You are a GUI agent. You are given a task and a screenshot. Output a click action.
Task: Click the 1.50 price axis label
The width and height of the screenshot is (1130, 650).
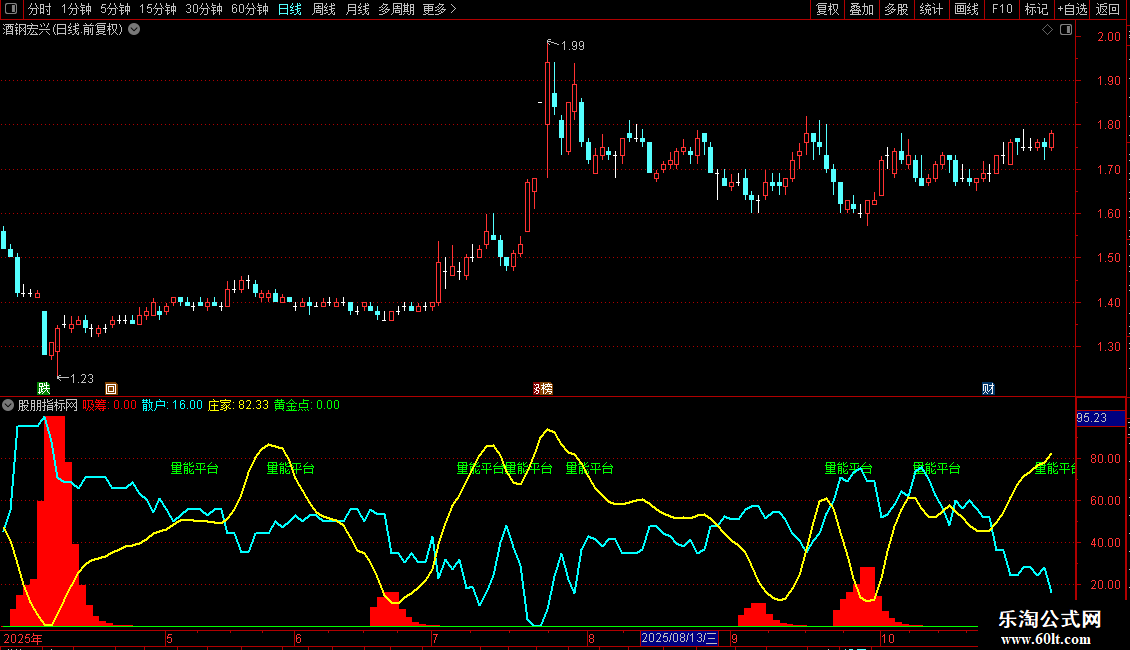[x=1108, y=258]
